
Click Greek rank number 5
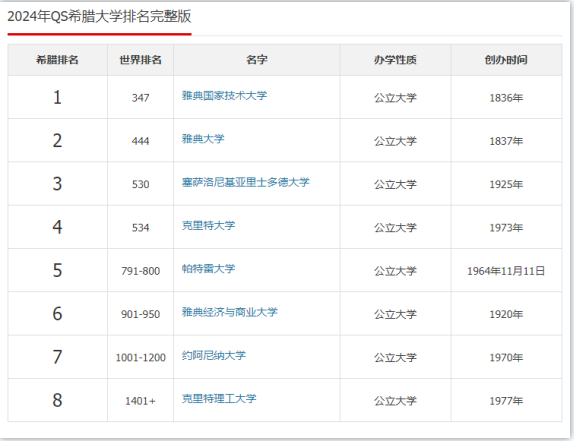coord(57,270)
